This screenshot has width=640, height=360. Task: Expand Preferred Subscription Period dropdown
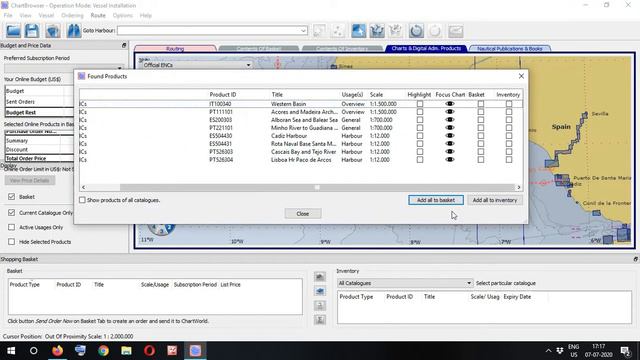point(120,68)
